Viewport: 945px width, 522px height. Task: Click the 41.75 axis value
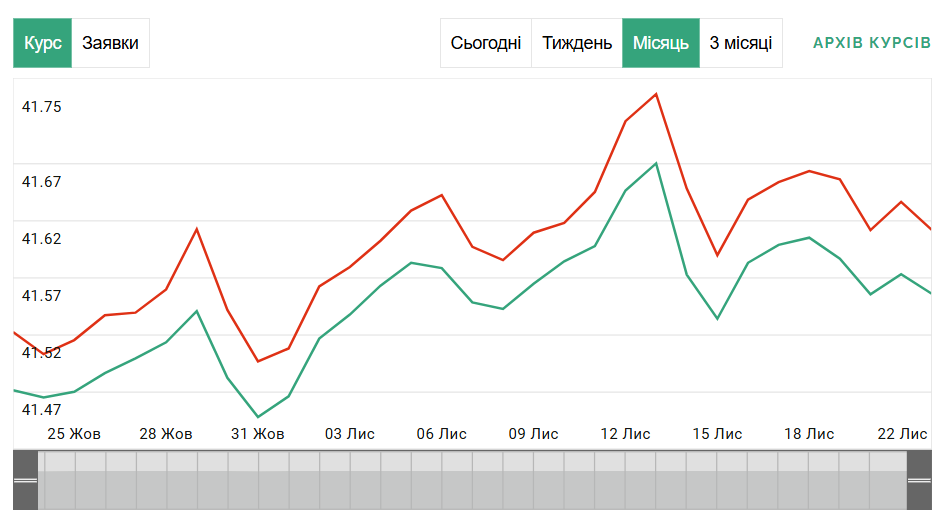pyautogui.click(x=42, y=106)
